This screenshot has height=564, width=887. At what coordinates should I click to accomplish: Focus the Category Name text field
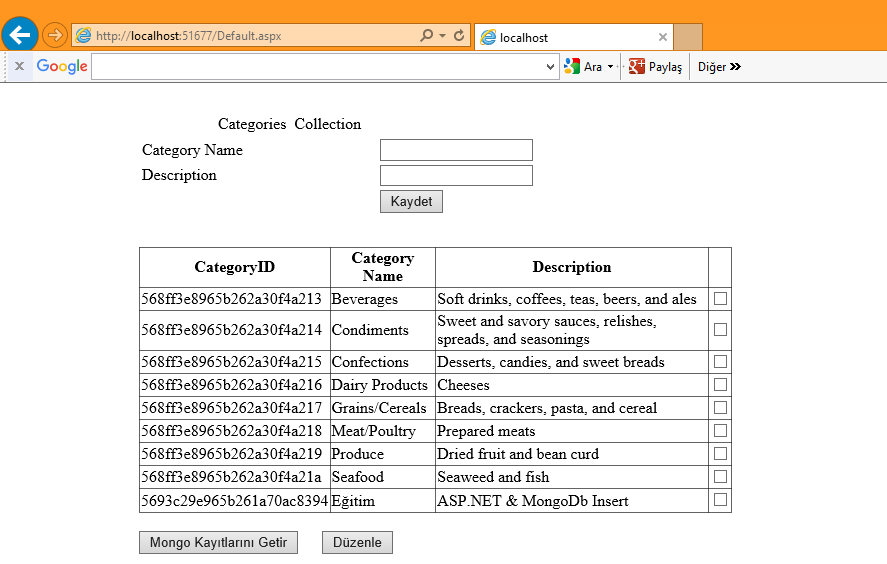456,150
